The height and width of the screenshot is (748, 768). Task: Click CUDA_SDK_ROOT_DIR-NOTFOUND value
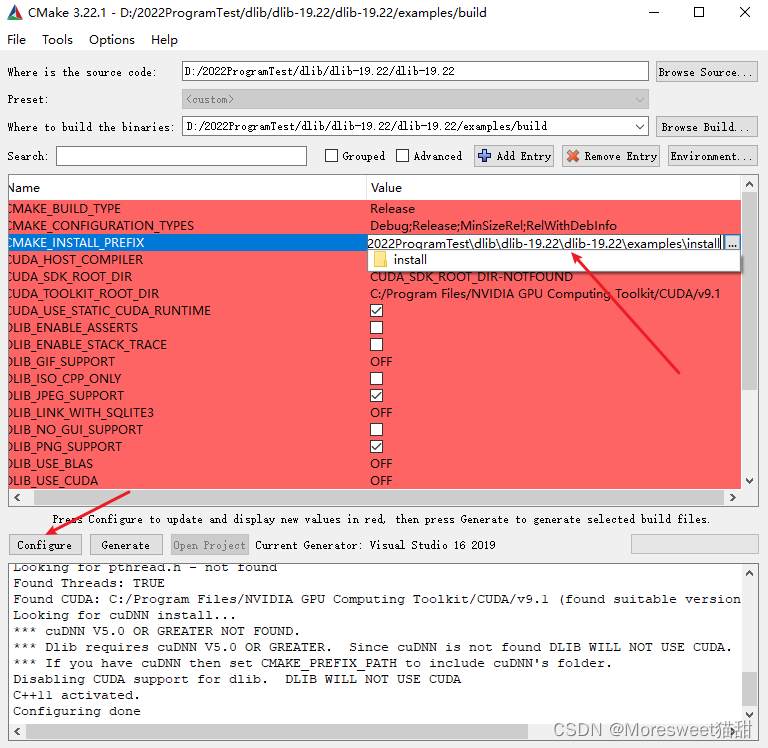coord(471,277)
